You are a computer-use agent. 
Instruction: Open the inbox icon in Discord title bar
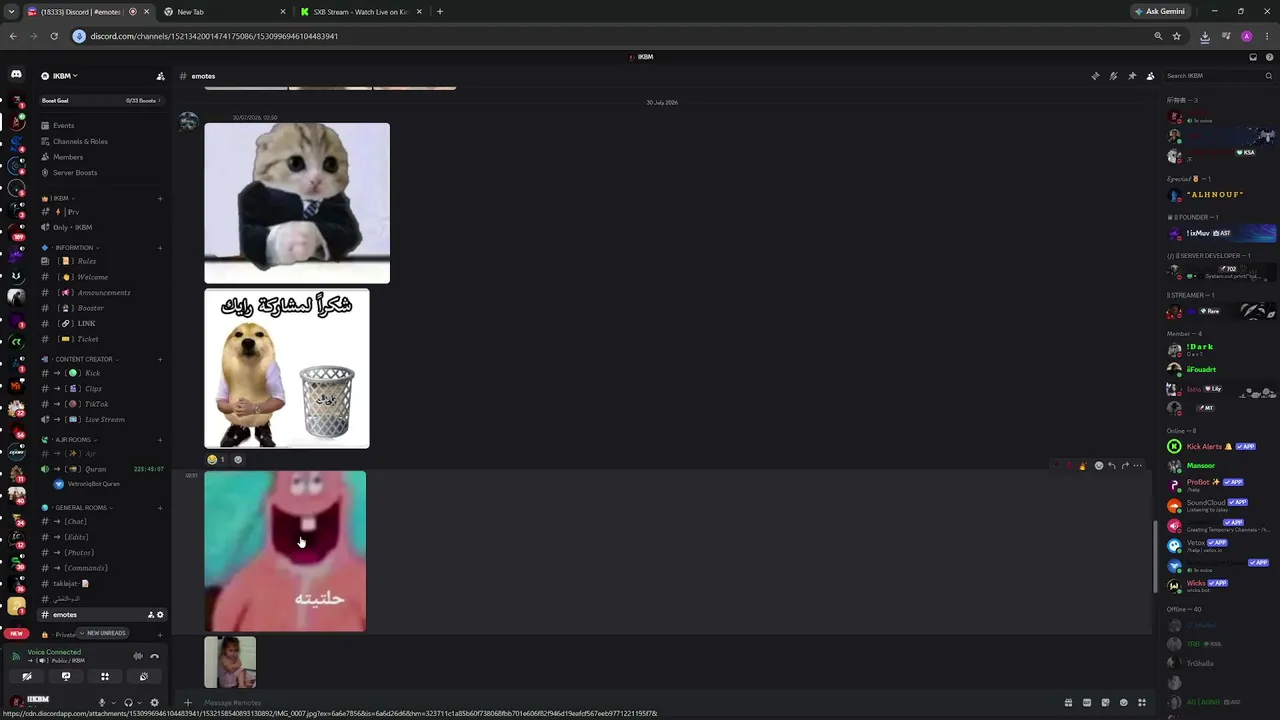coord(1253,57)
